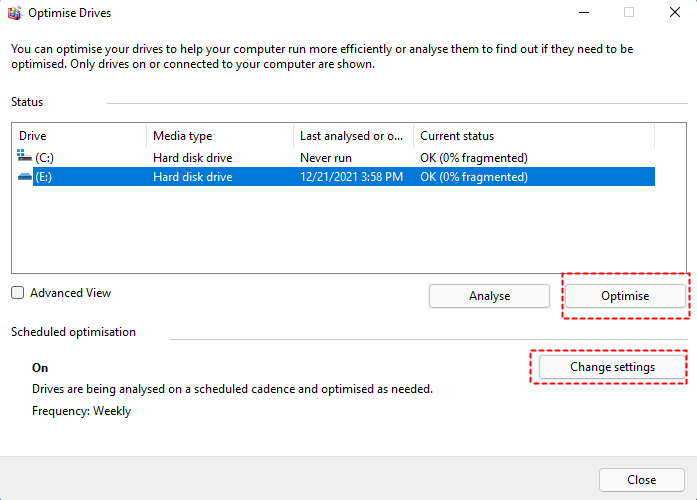Open Change settings for scheduled optimisation
This screenshot has width=697, height=500.
(x=612, y=367)
